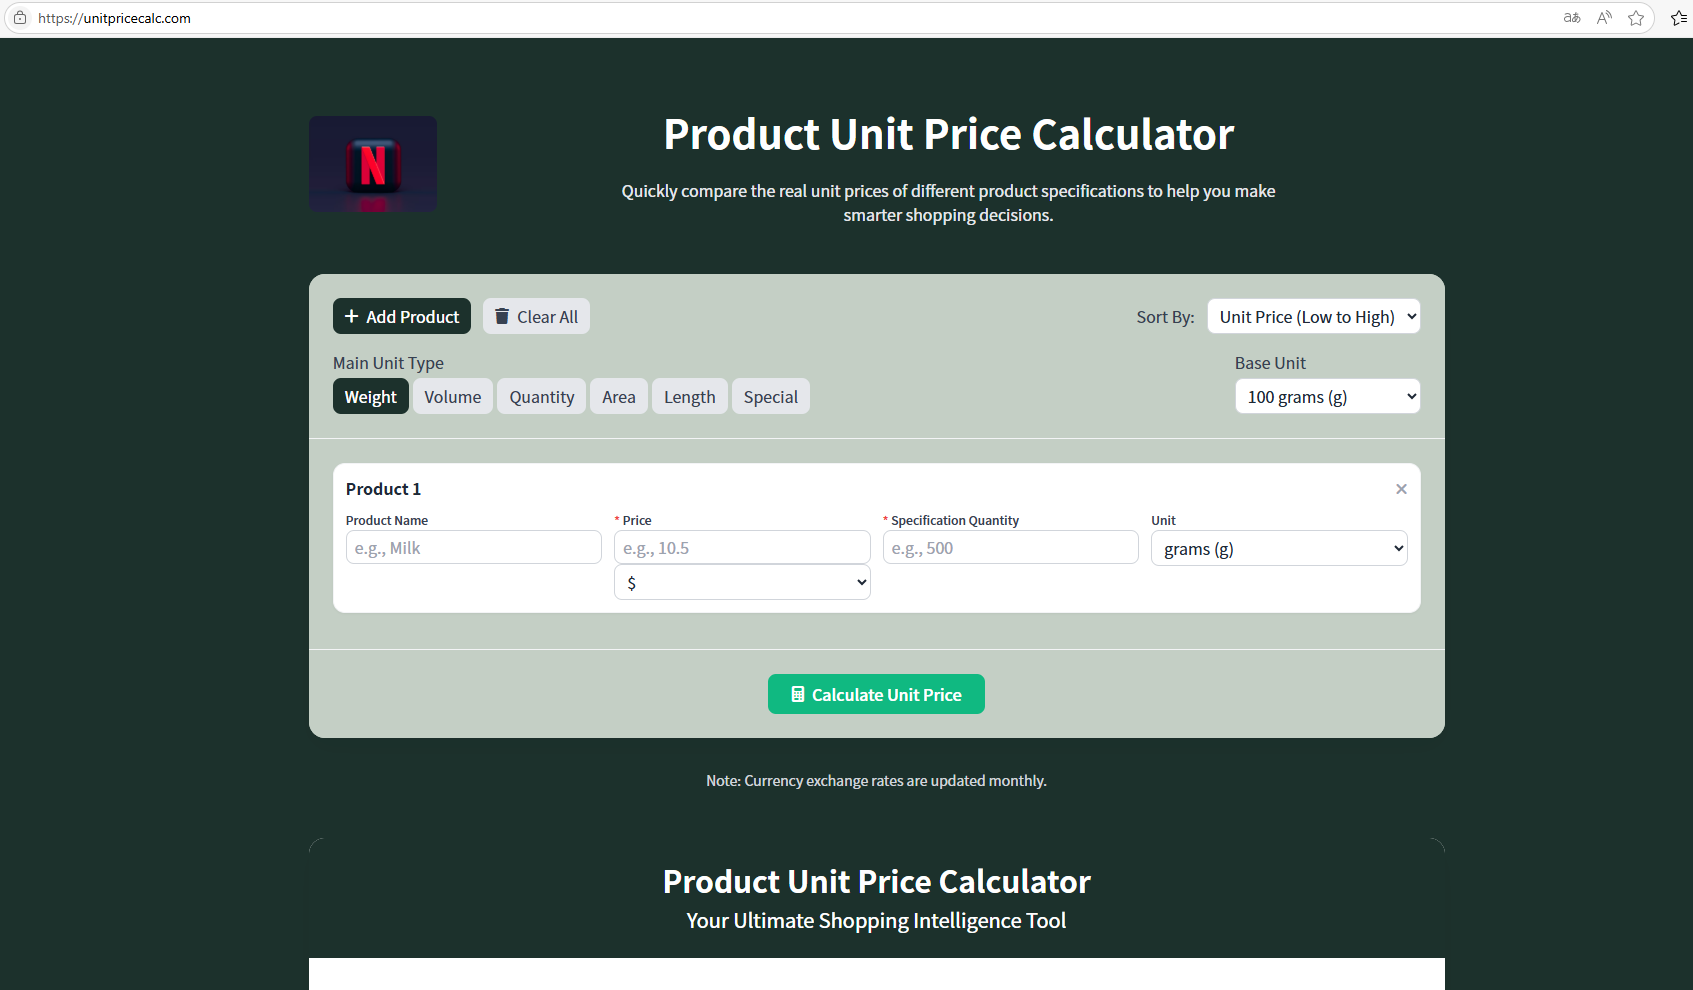Open the product Unit grams dropdown

[x=1279, y=549]
